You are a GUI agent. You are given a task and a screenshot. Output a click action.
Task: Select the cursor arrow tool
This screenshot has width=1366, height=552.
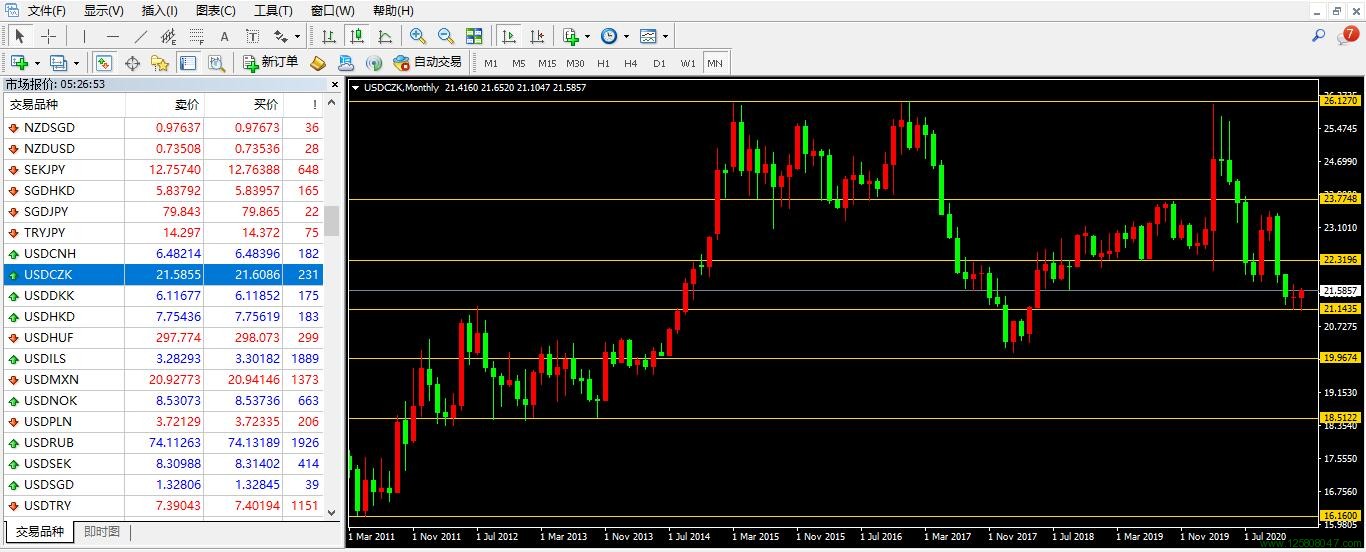[x=20, y=36]
